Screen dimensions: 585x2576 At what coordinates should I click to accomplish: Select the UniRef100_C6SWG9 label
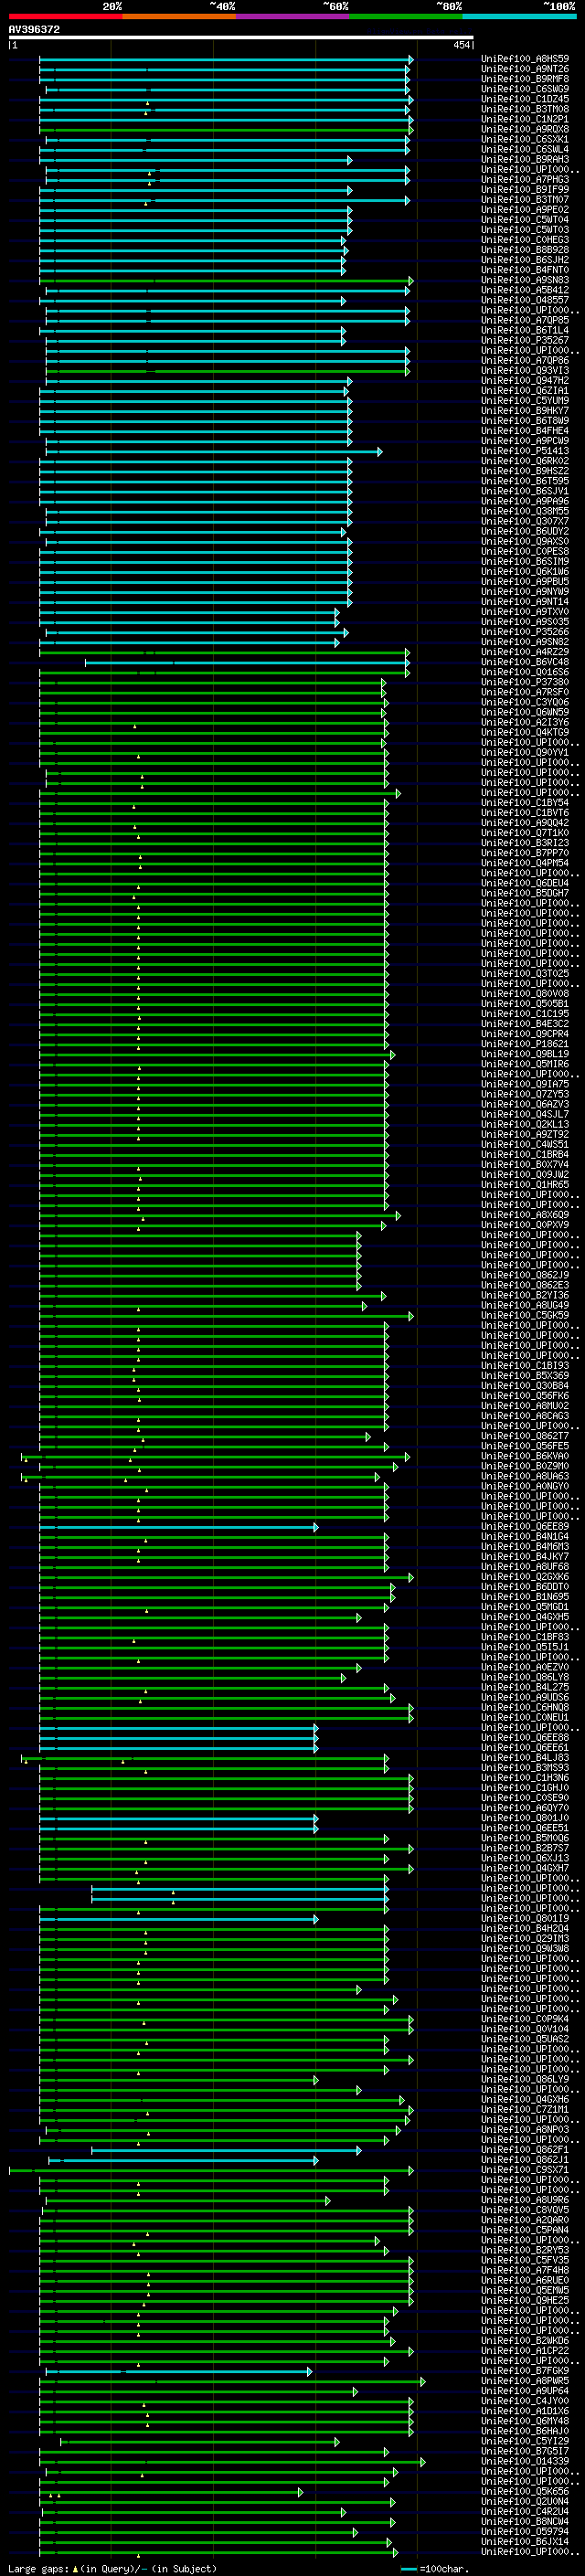pos(525,89)
